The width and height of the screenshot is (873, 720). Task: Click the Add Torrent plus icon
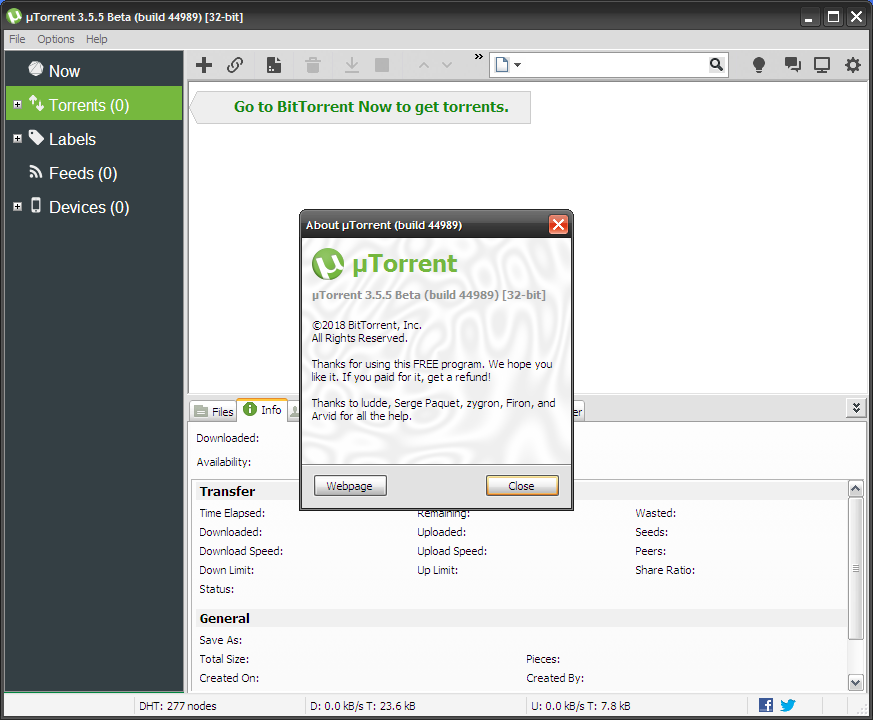(204, 65)
